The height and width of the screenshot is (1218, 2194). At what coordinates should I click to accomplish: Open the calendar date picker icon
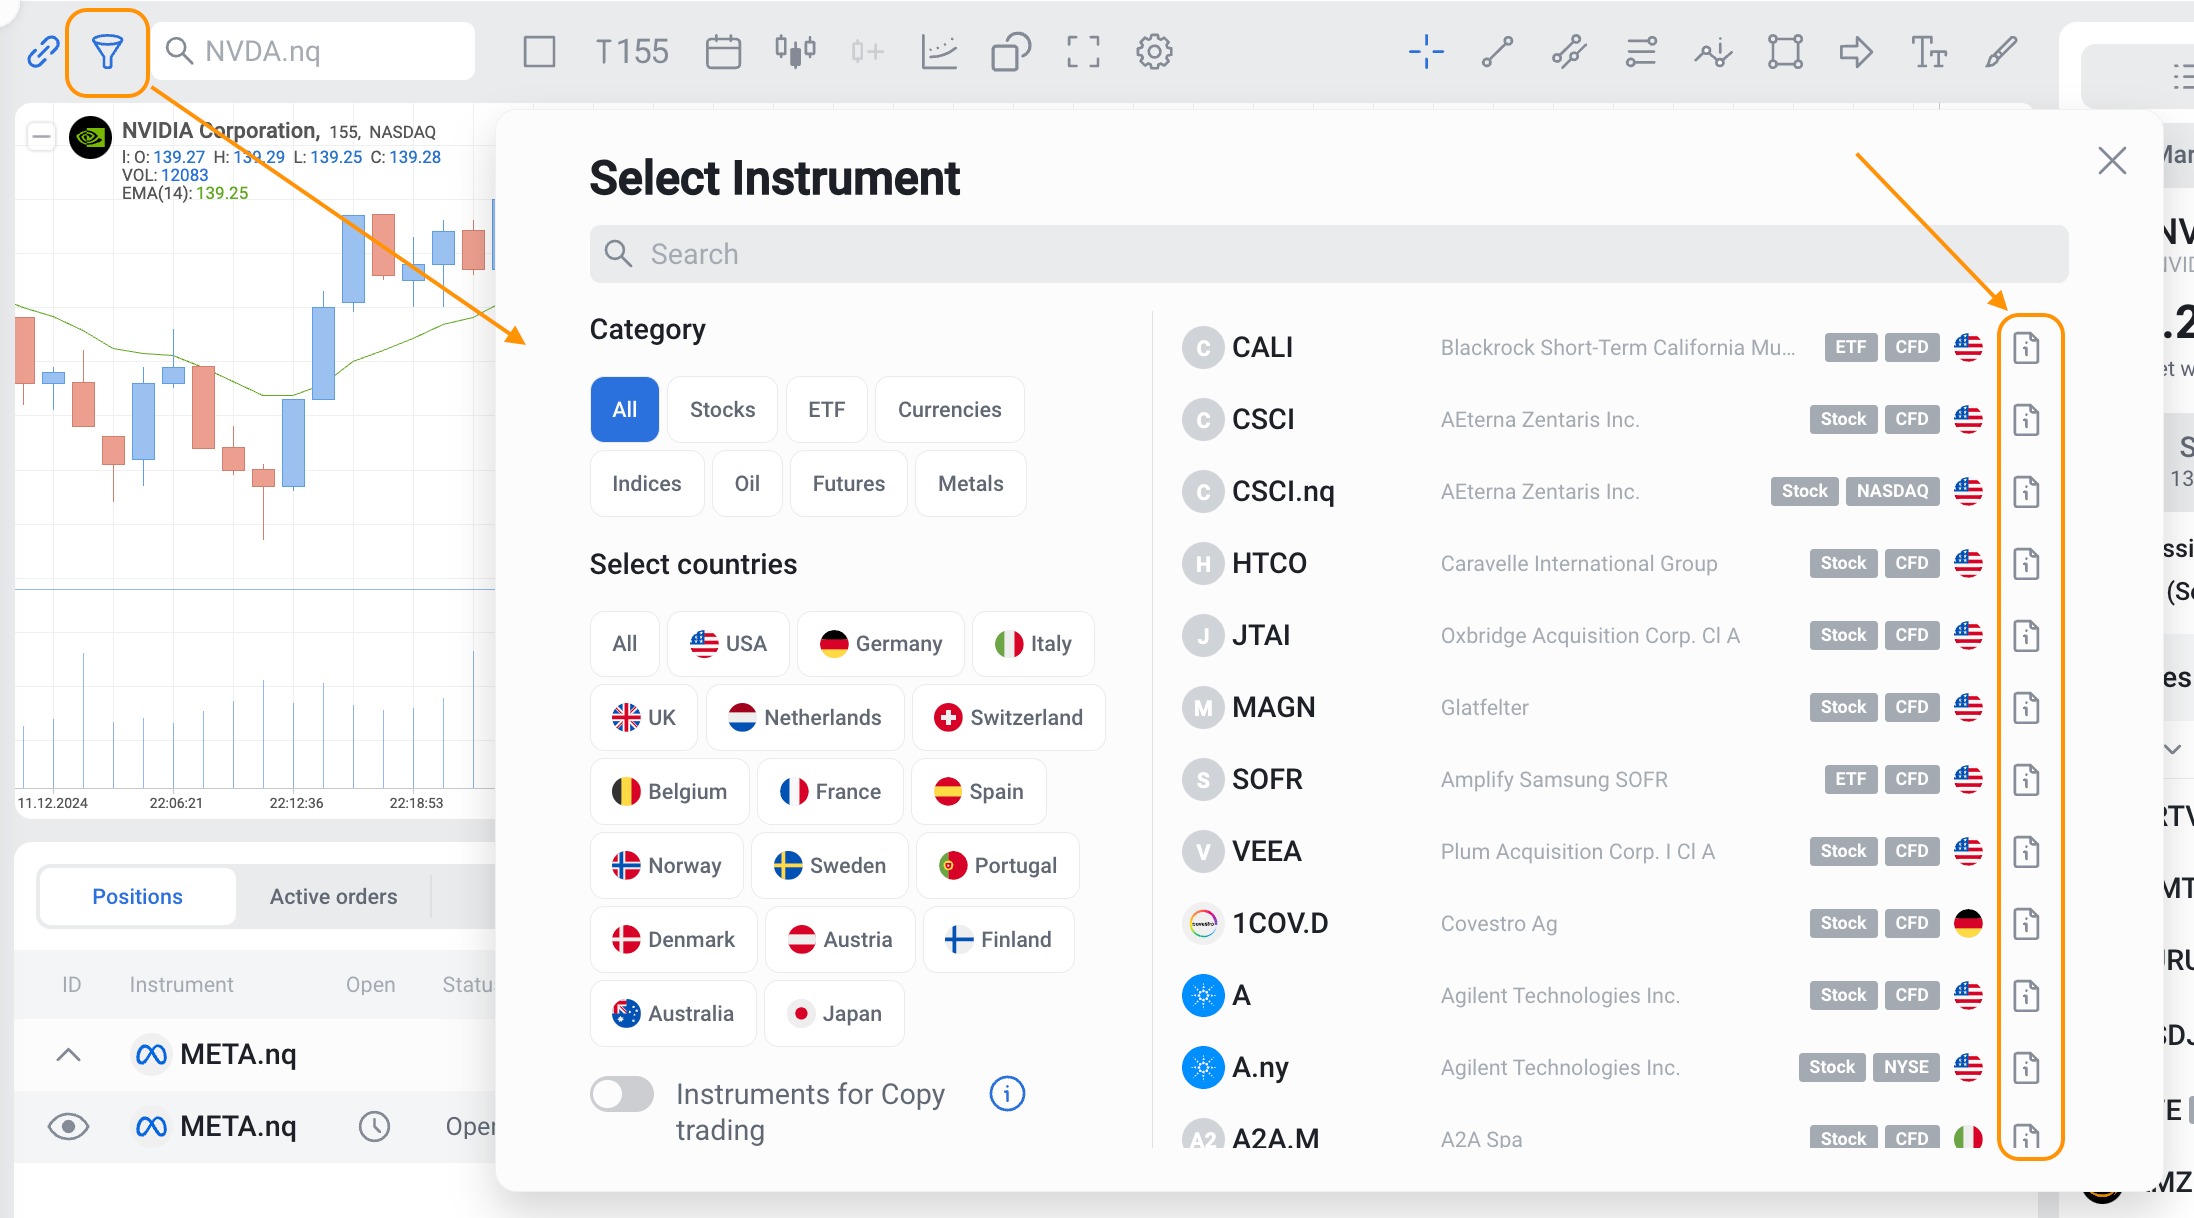point(723,52)
